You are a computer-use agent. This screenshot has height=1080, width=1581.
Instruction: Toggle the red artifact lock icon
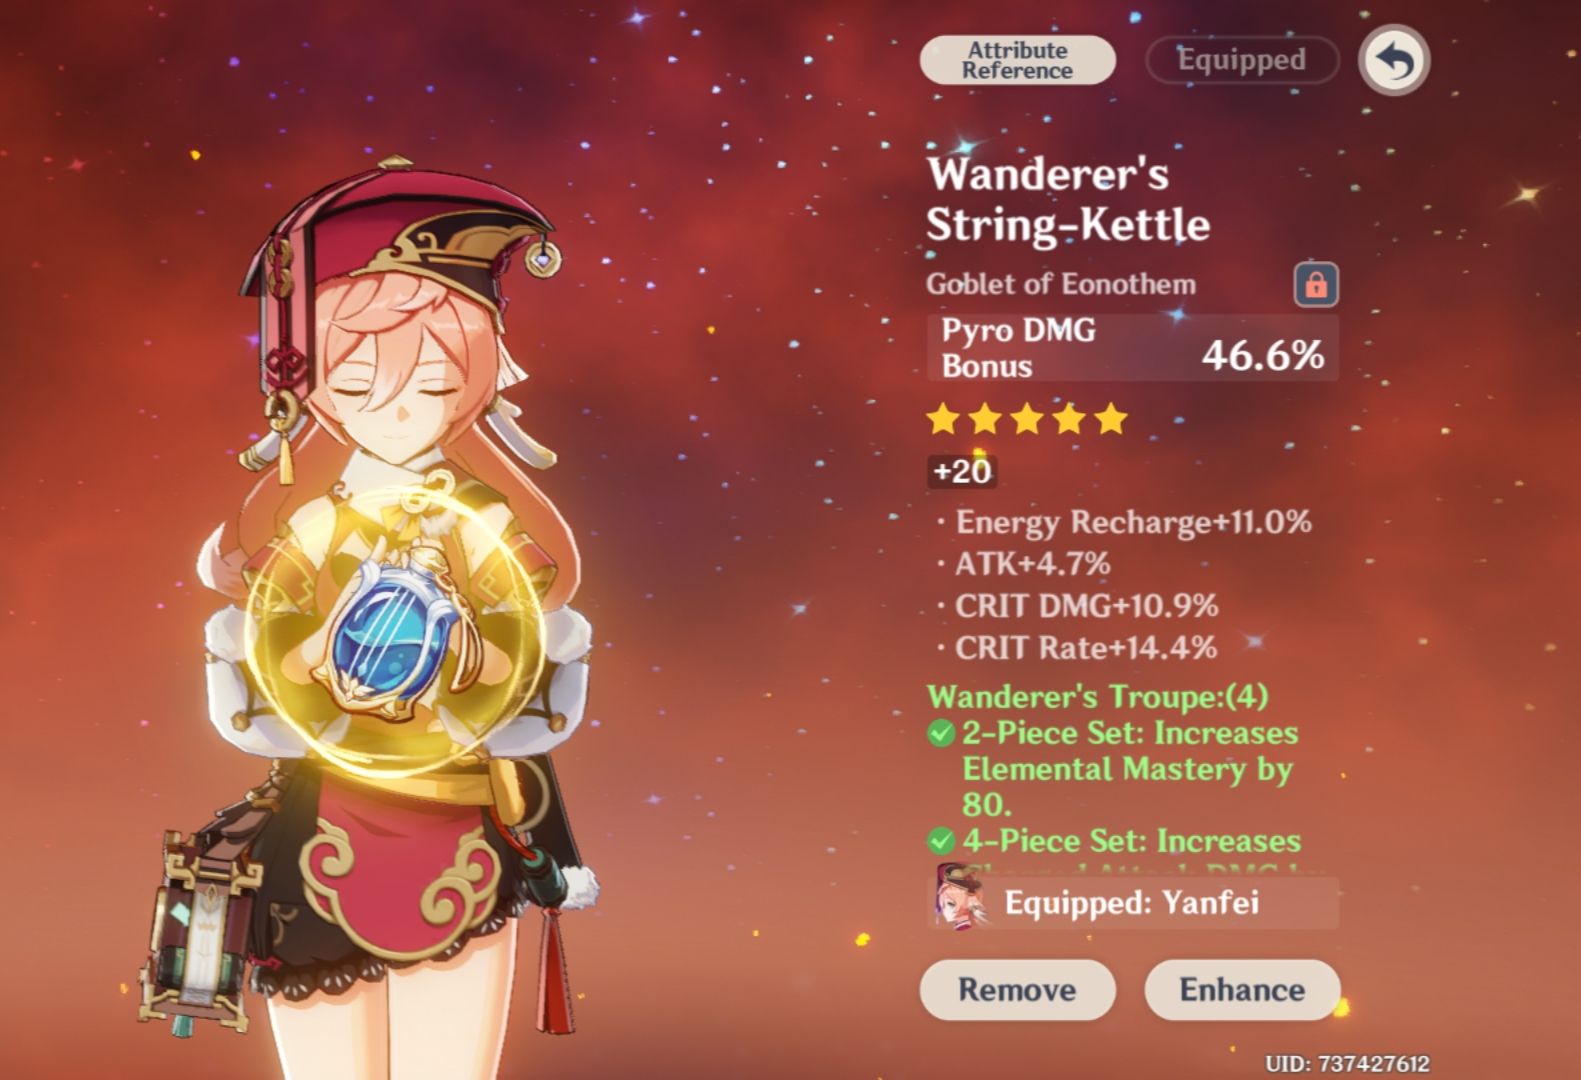point(1316,284)
